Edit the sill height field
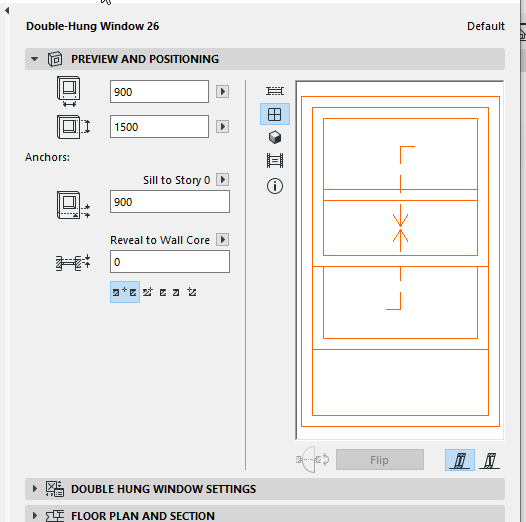This screenshot has width=526, height=522. tap(170, 202)
